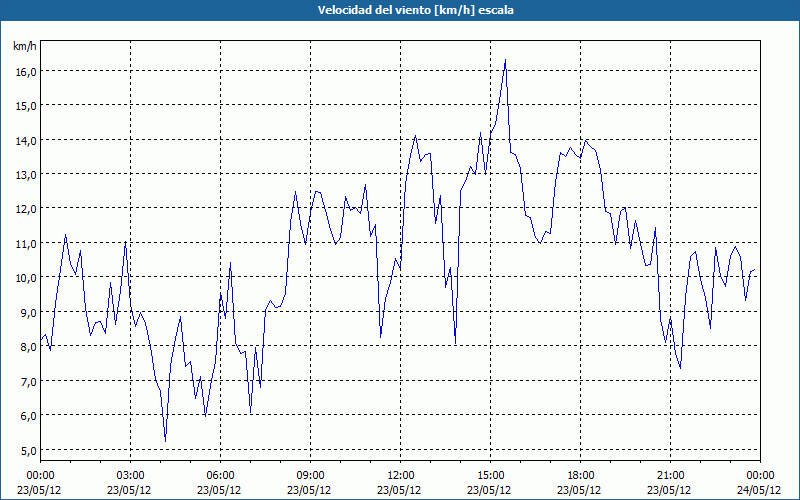Click the lowest dip of the line near 5 km/h
Screen dimensions: 800x500
point(165,441)
